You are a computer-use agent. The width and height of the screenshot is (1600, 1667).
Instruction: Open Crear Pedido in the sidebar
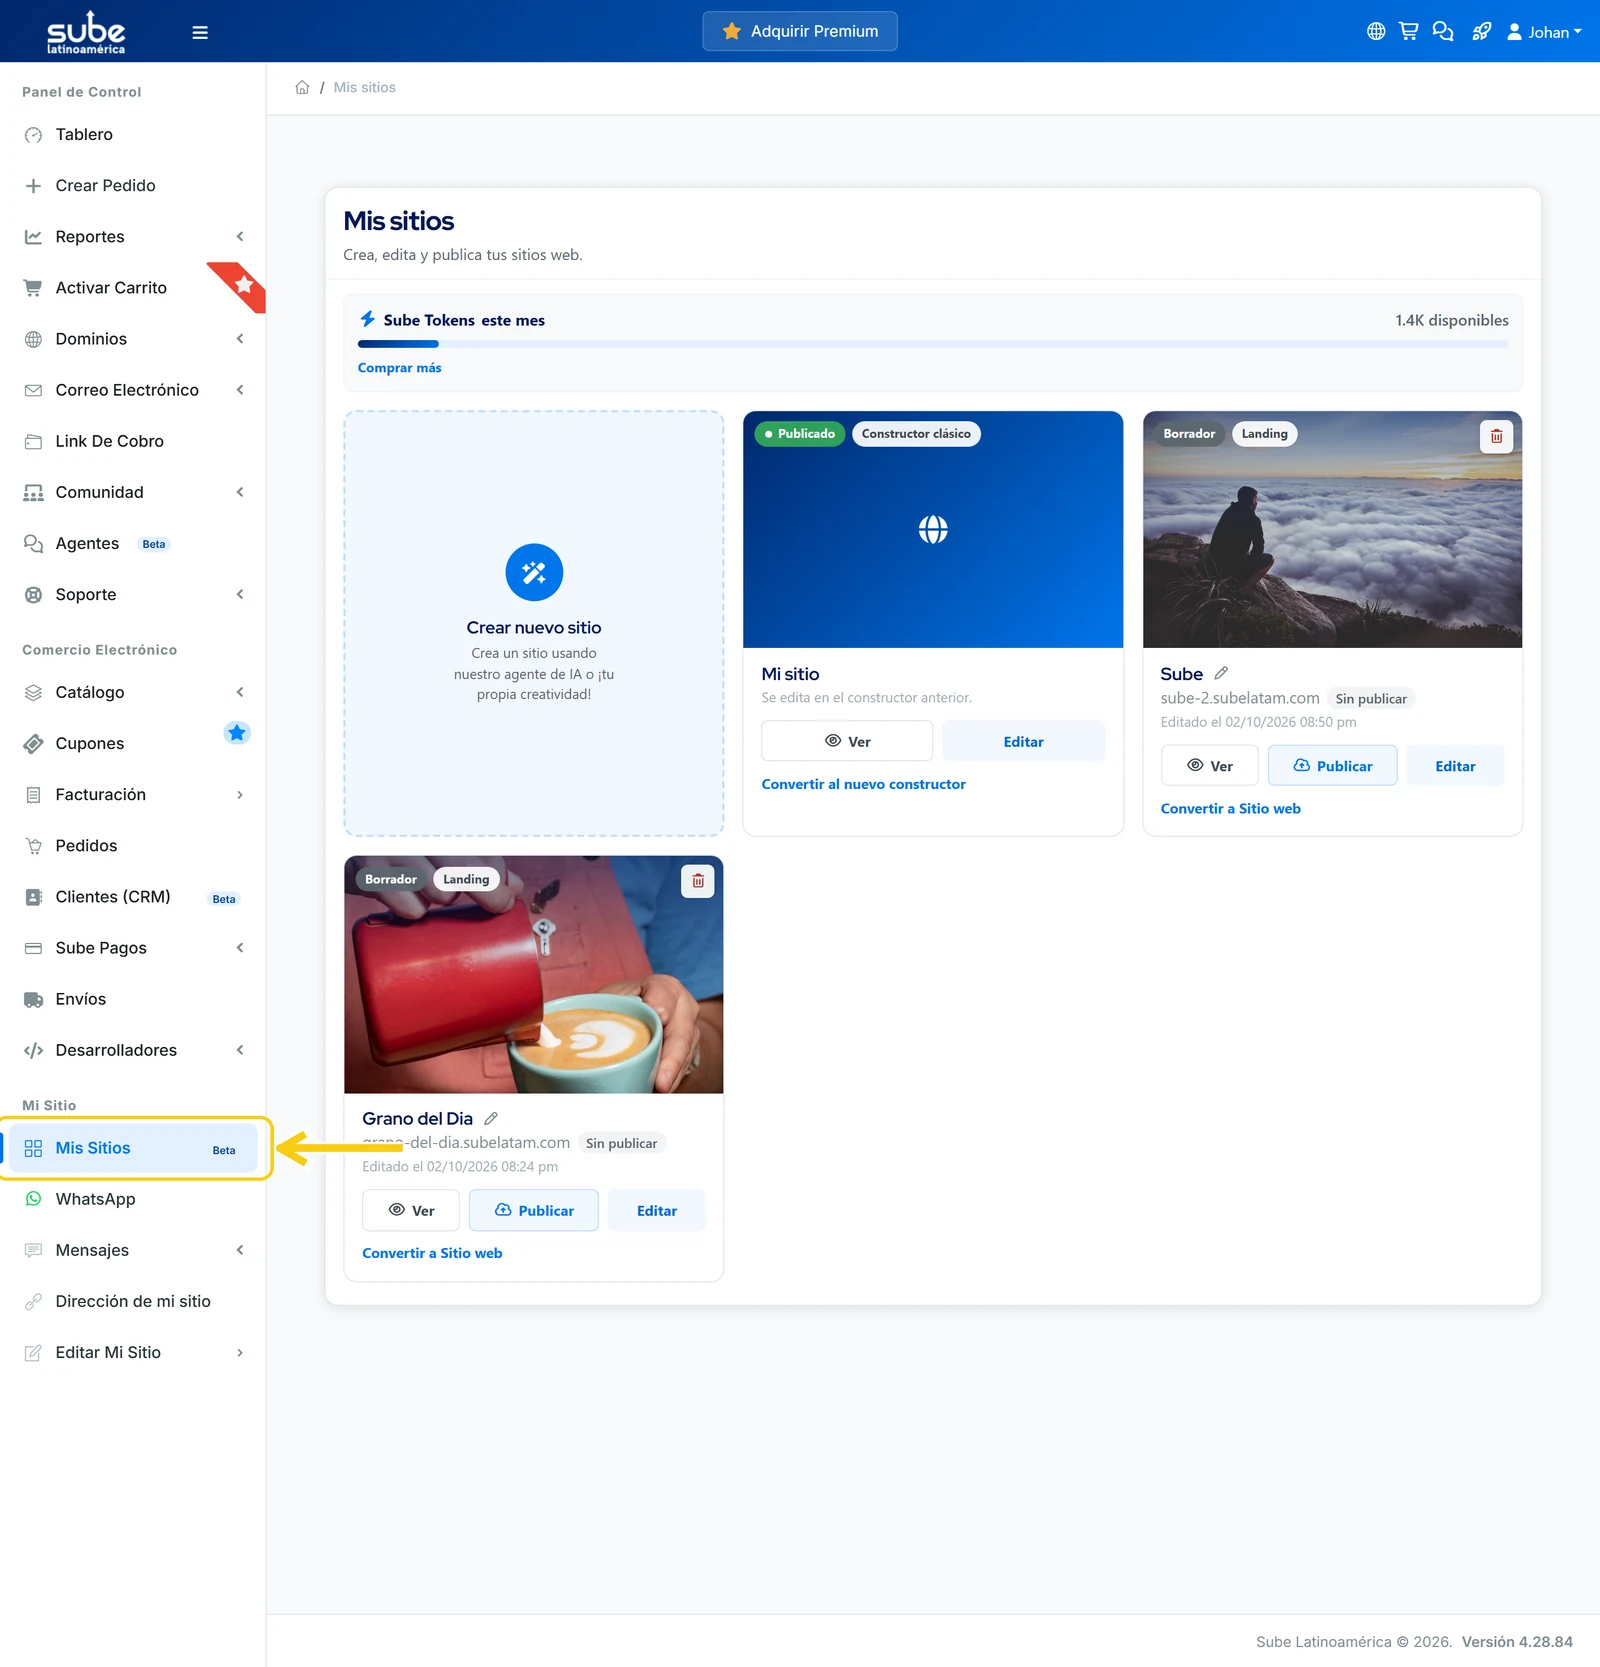click(133, 186)
